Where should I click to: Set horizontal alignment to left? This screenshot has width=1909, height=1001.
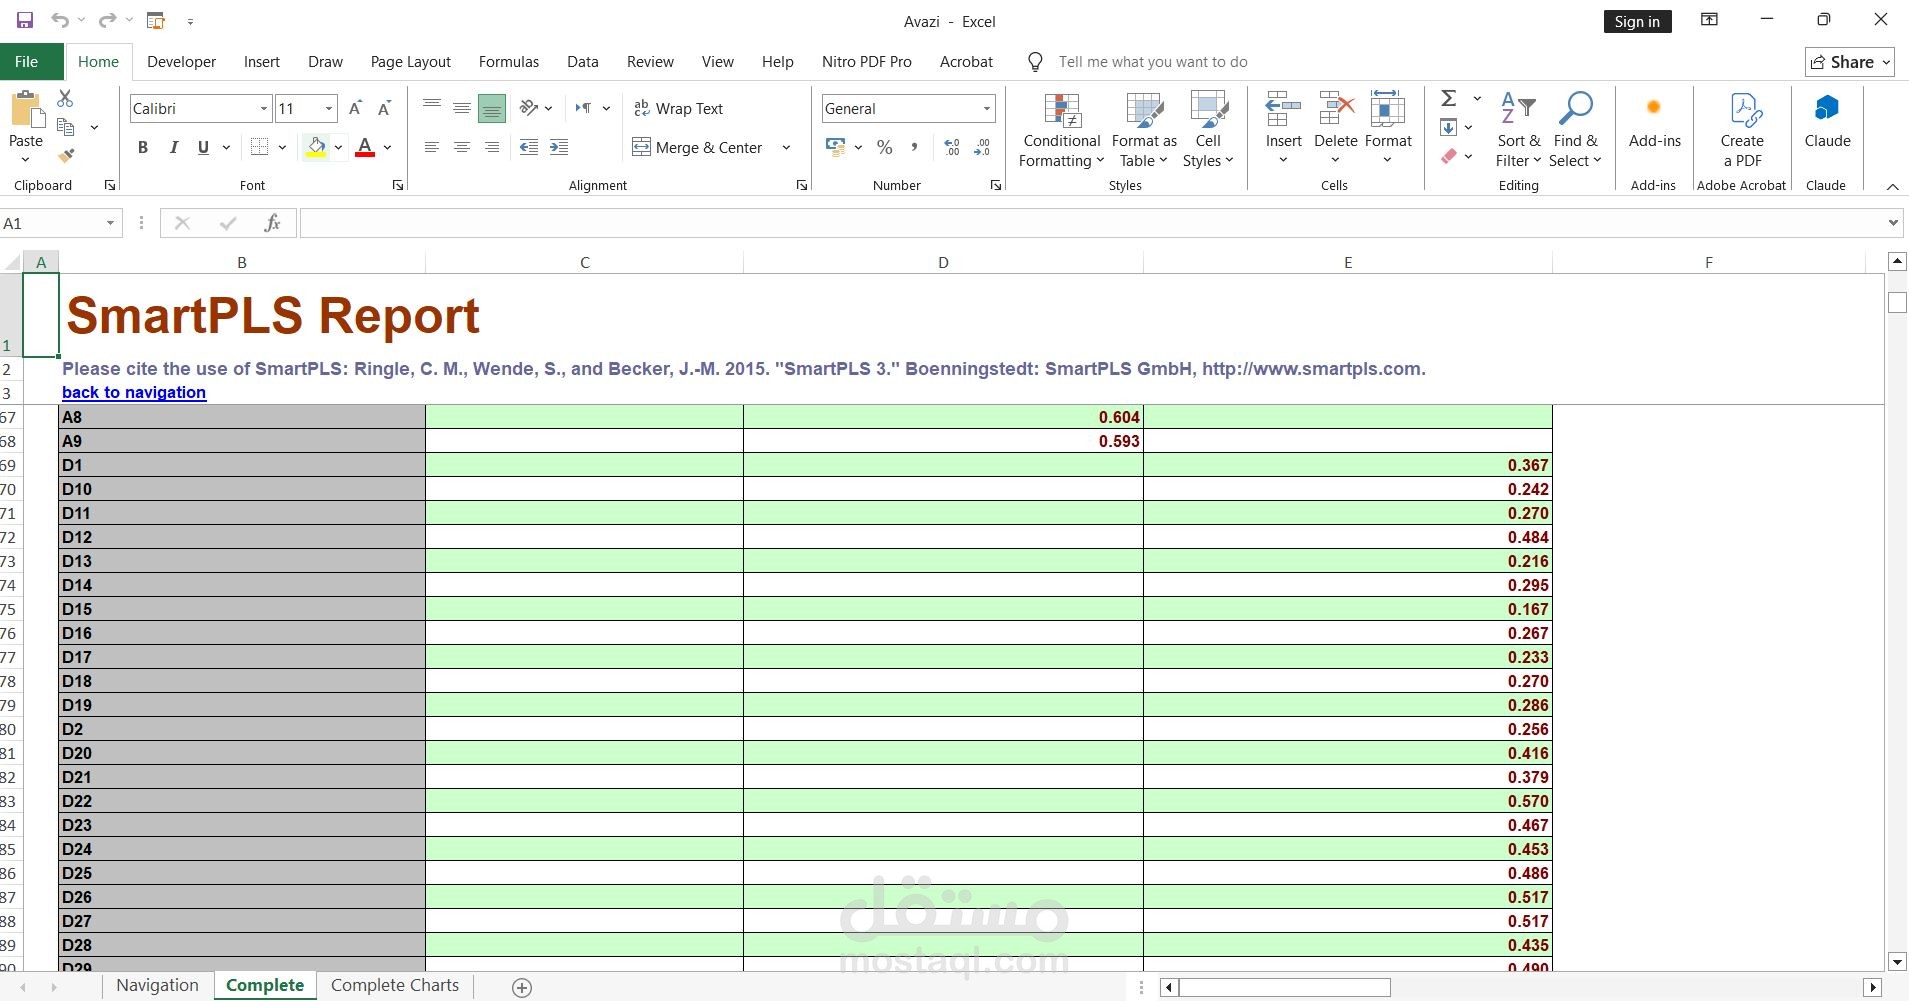(432, 147)
